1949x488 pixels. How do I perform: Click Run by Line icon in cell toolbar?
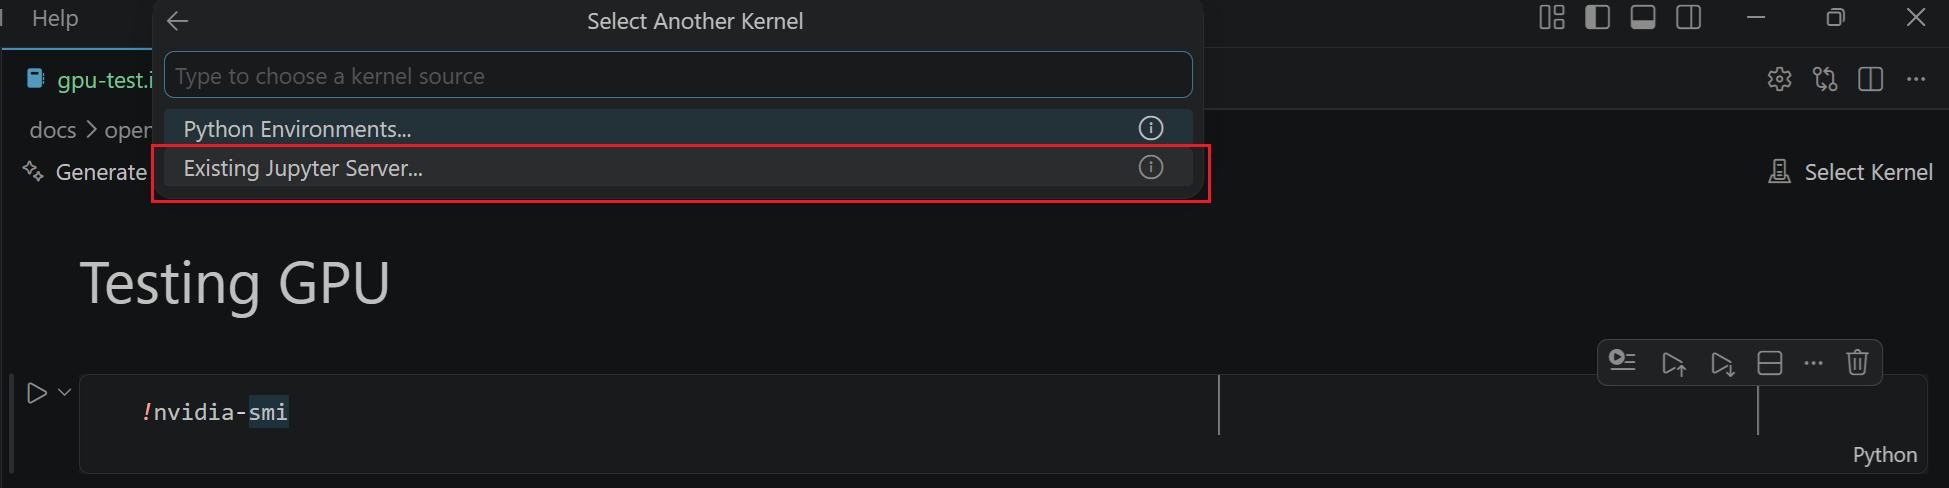[x=1622, y=362]
